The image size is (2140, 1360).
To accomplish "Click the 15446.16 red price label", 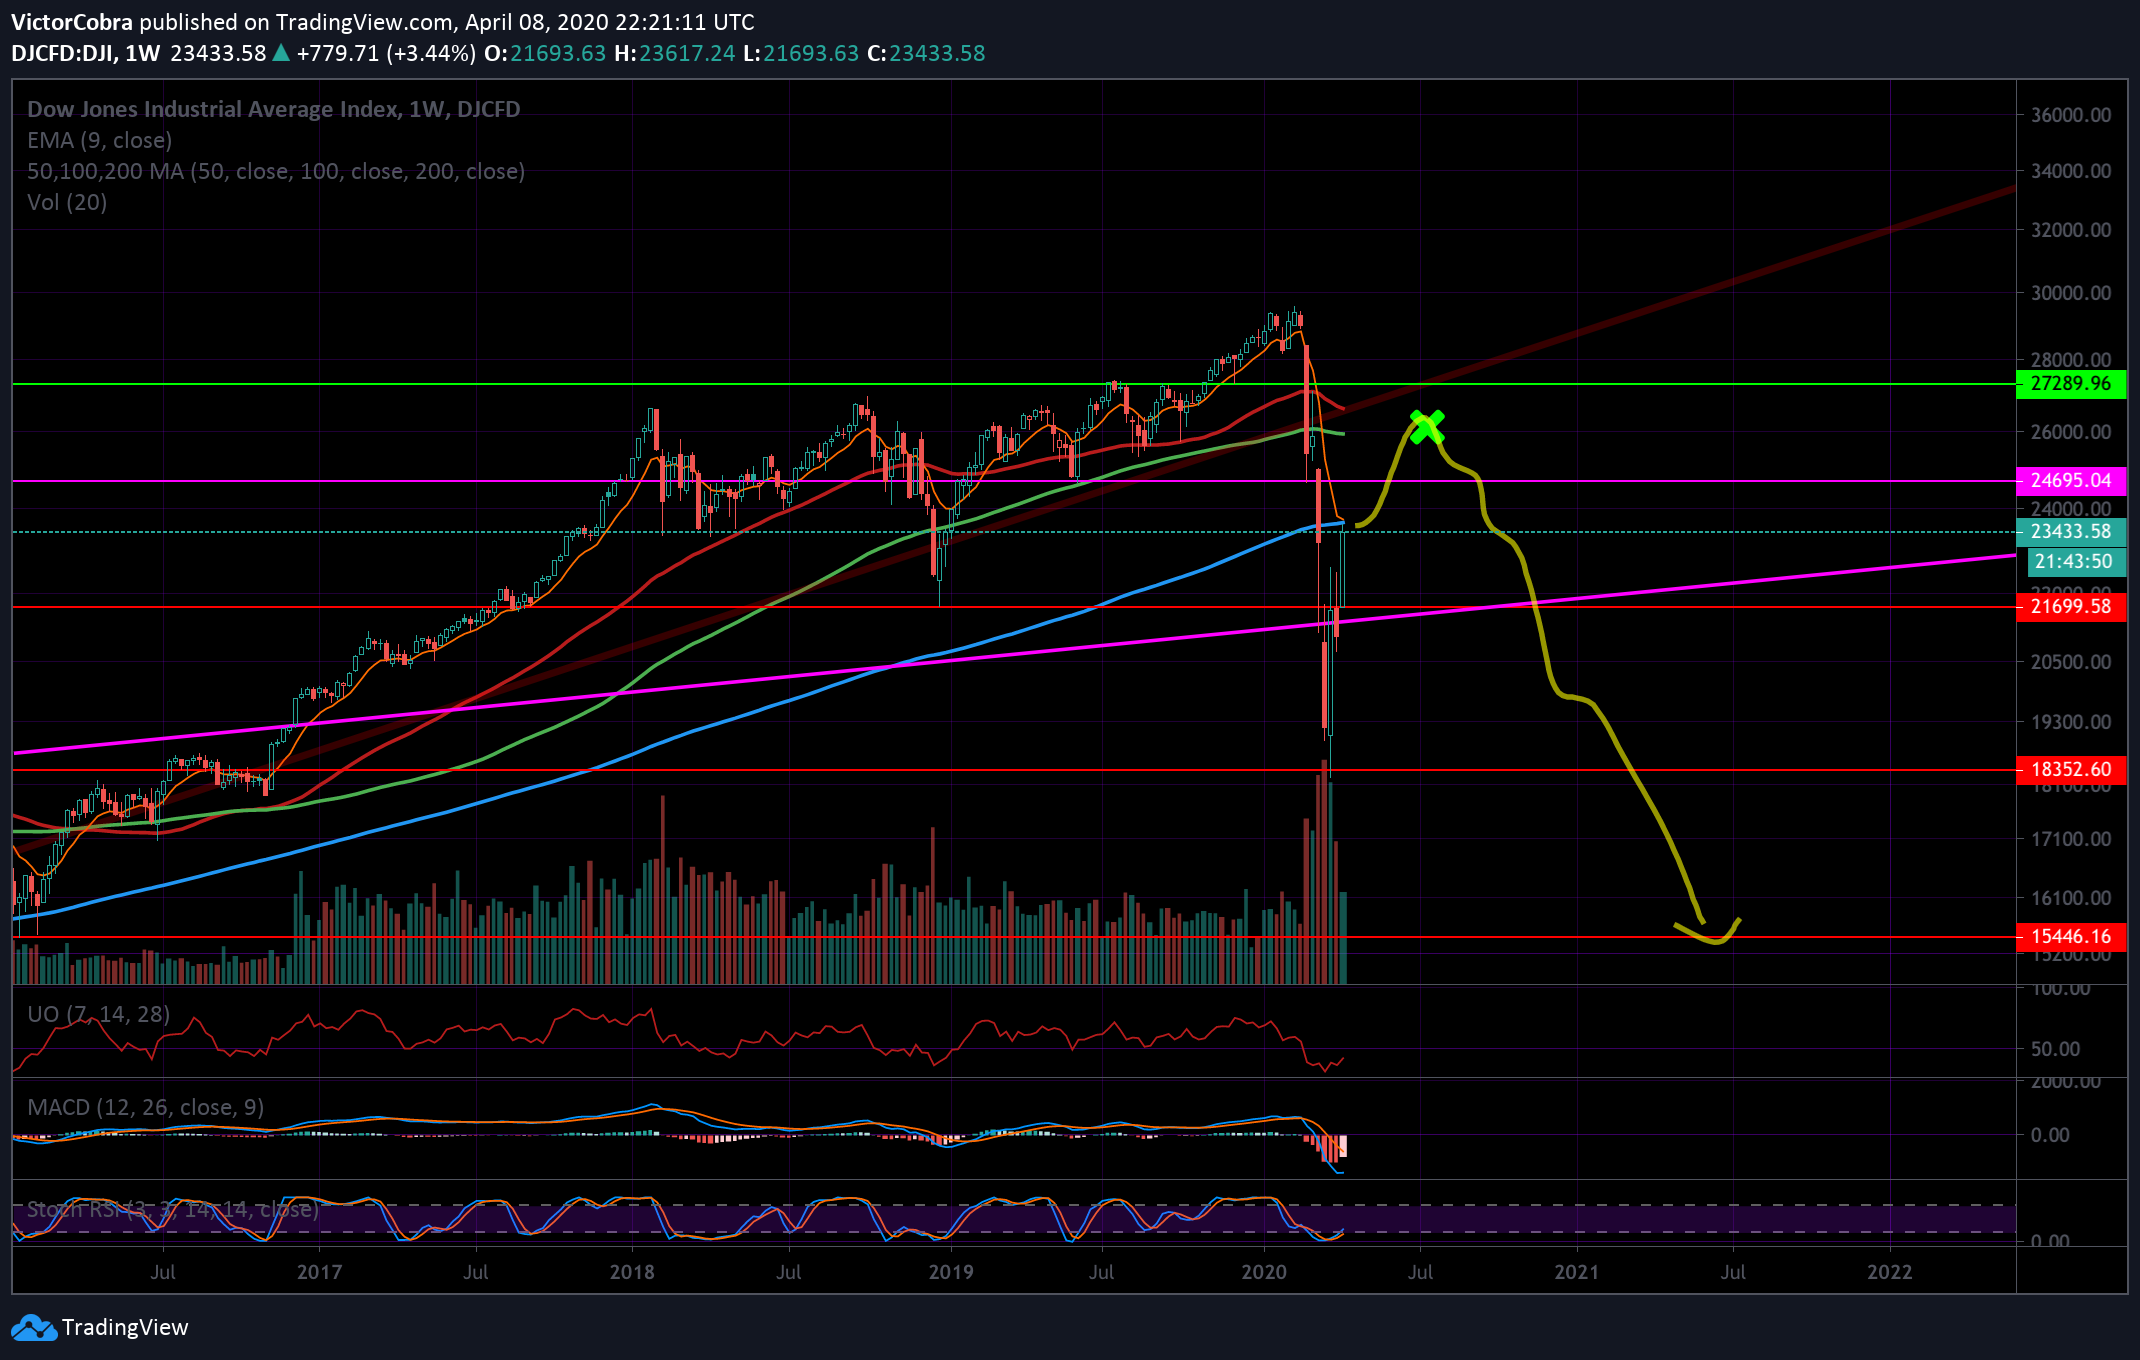I will (2071, 937).
